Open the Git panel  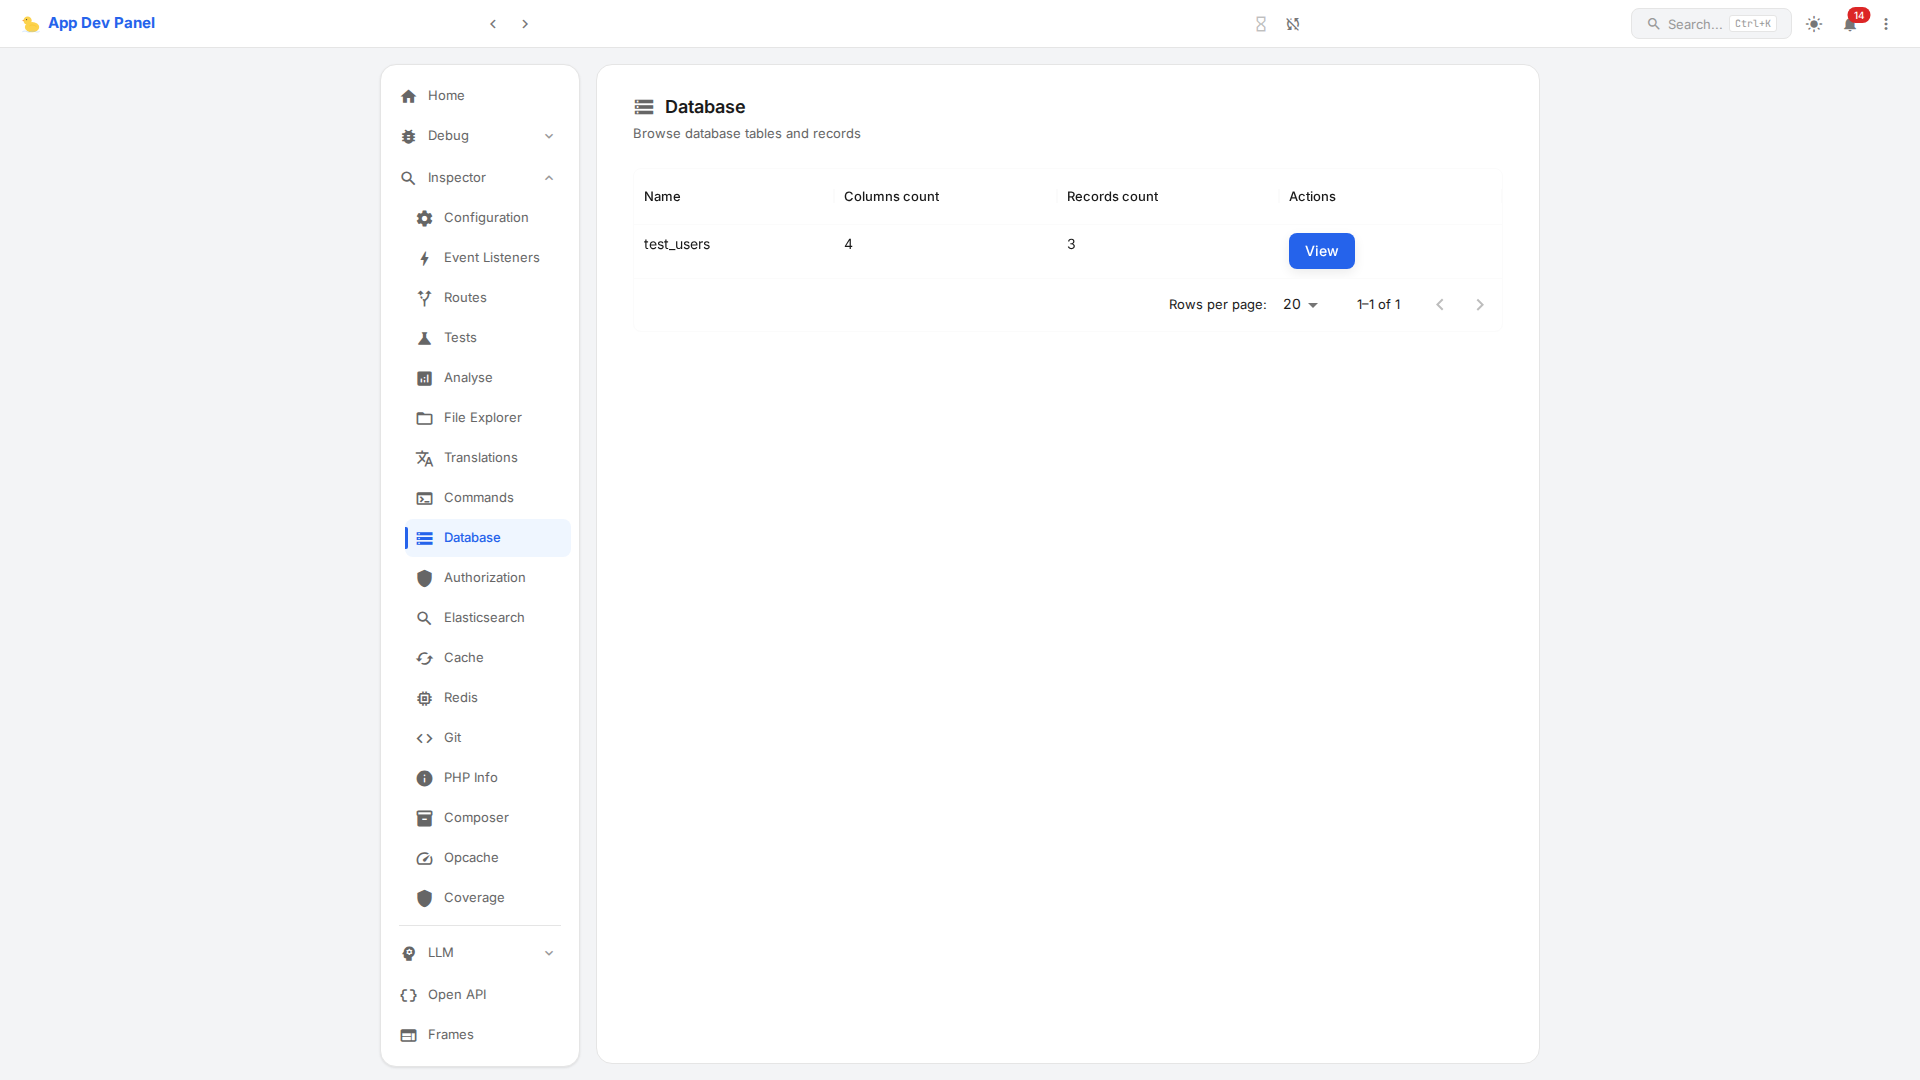[x=452, y=737]
